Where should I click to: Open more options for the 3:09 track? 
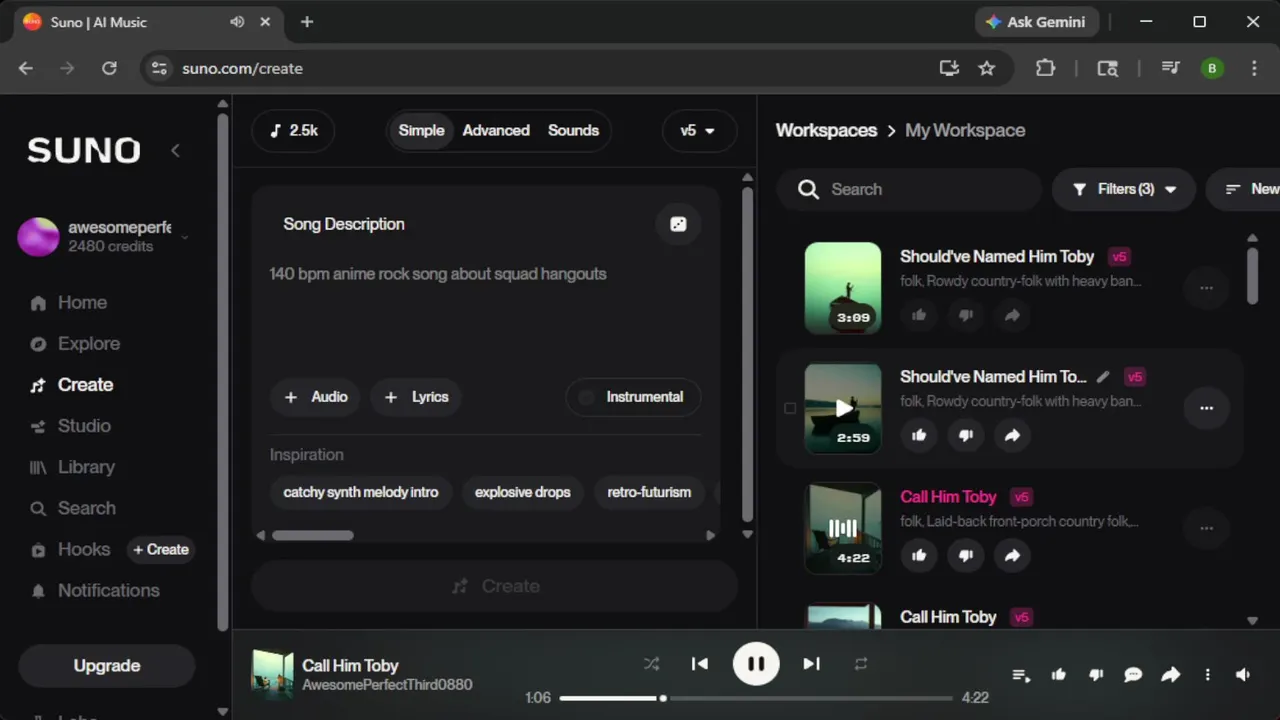pos(1206,288)
